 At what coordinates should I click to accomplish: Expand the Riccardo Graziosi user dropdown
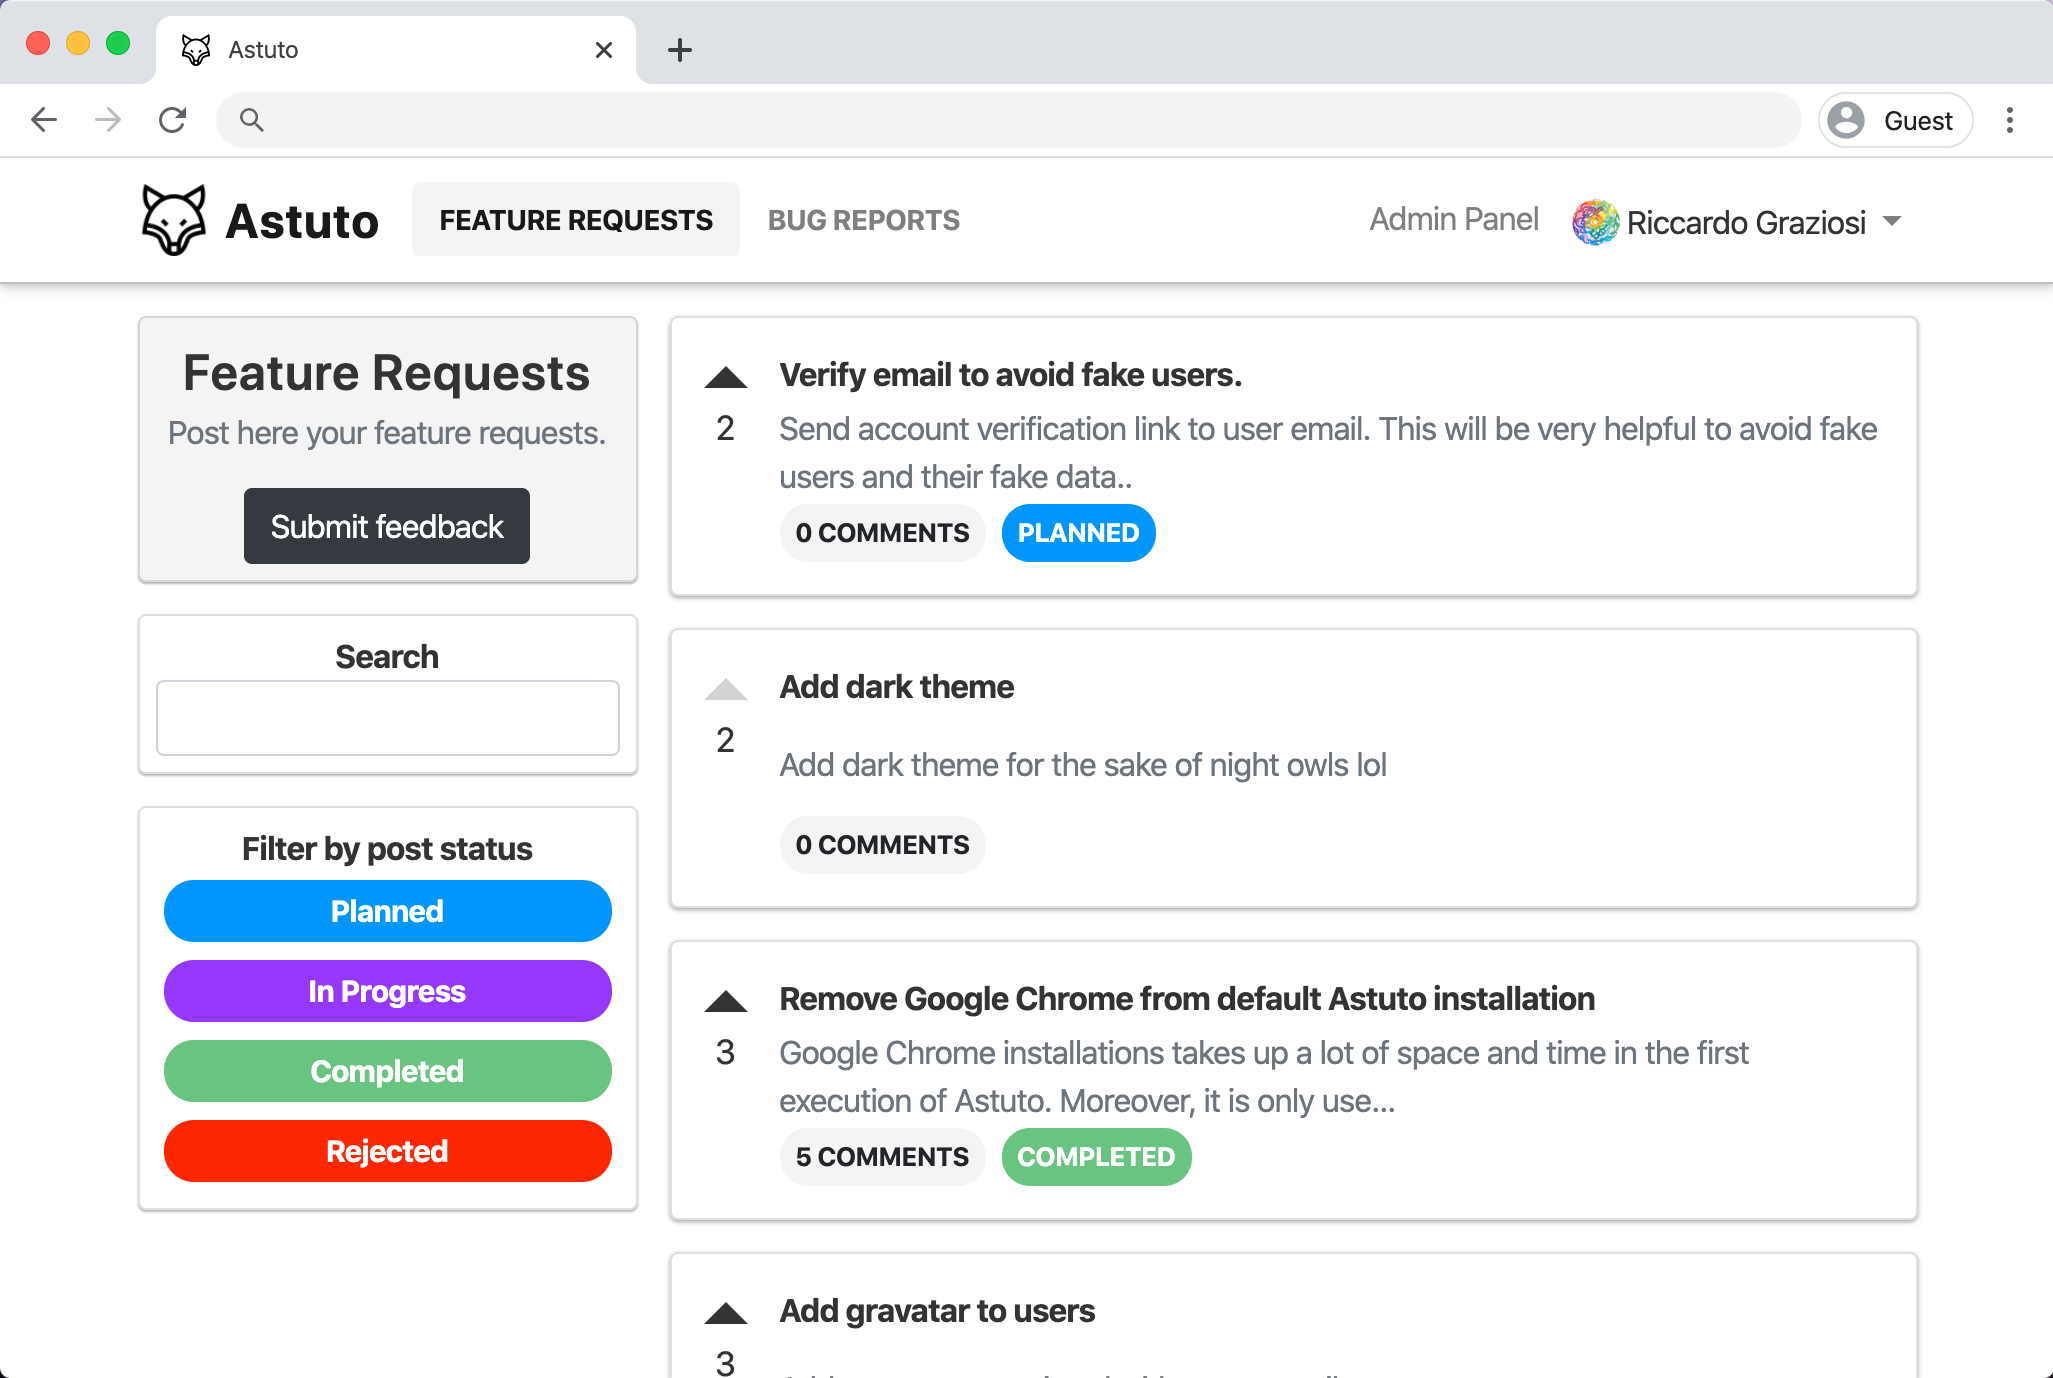(1891, 221)
